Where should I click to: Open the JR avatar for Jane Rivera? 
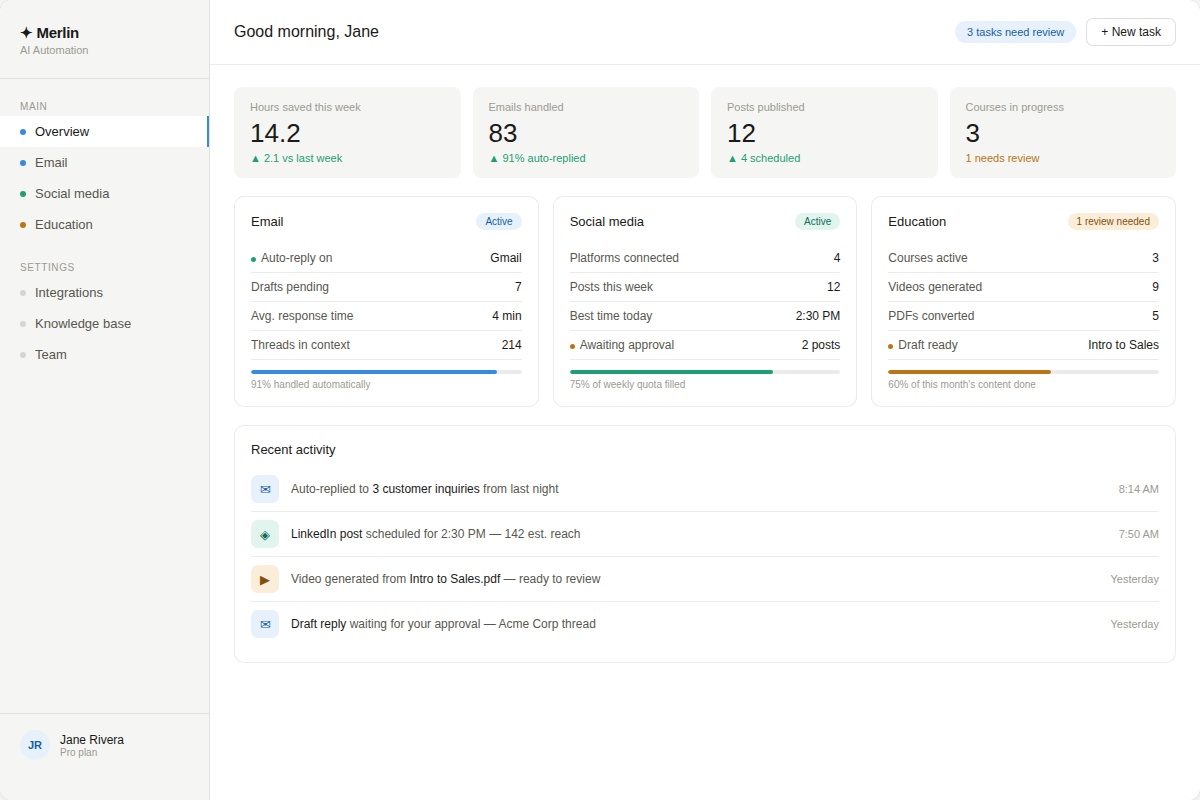[x=34, y=745]
